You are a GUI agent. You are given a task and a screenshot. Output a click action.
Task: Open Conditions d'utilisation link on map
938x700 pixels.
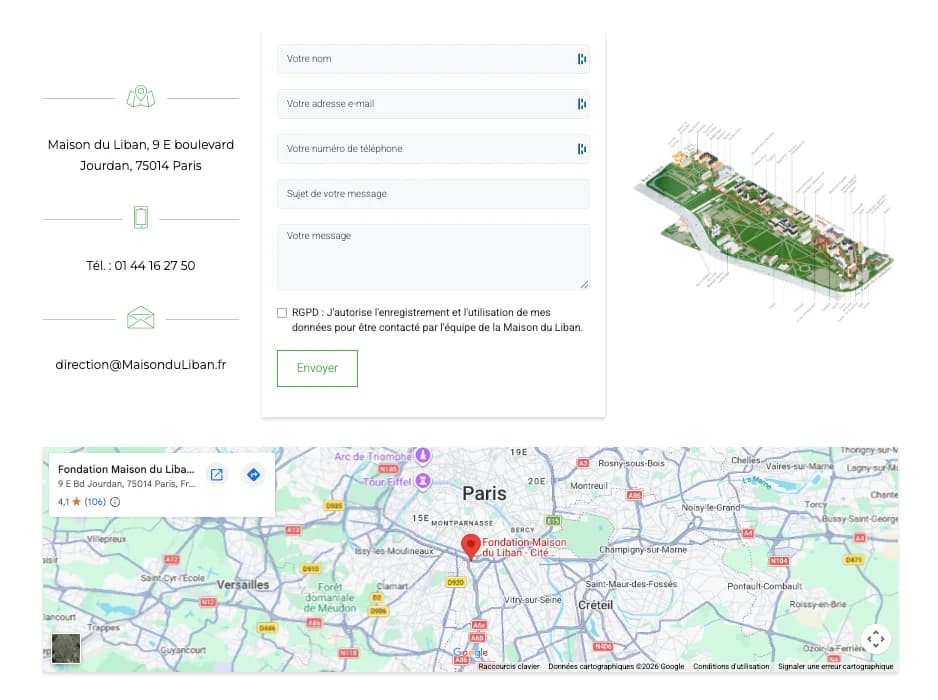point(731,666)
